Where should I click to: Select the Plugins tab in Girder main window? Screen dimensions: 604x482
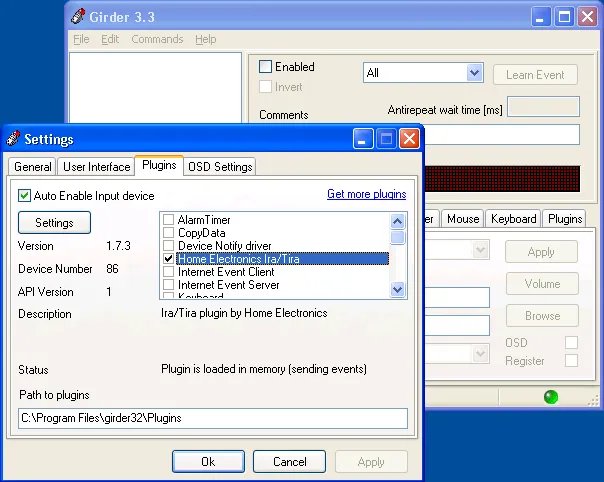[x=565, y=219]
